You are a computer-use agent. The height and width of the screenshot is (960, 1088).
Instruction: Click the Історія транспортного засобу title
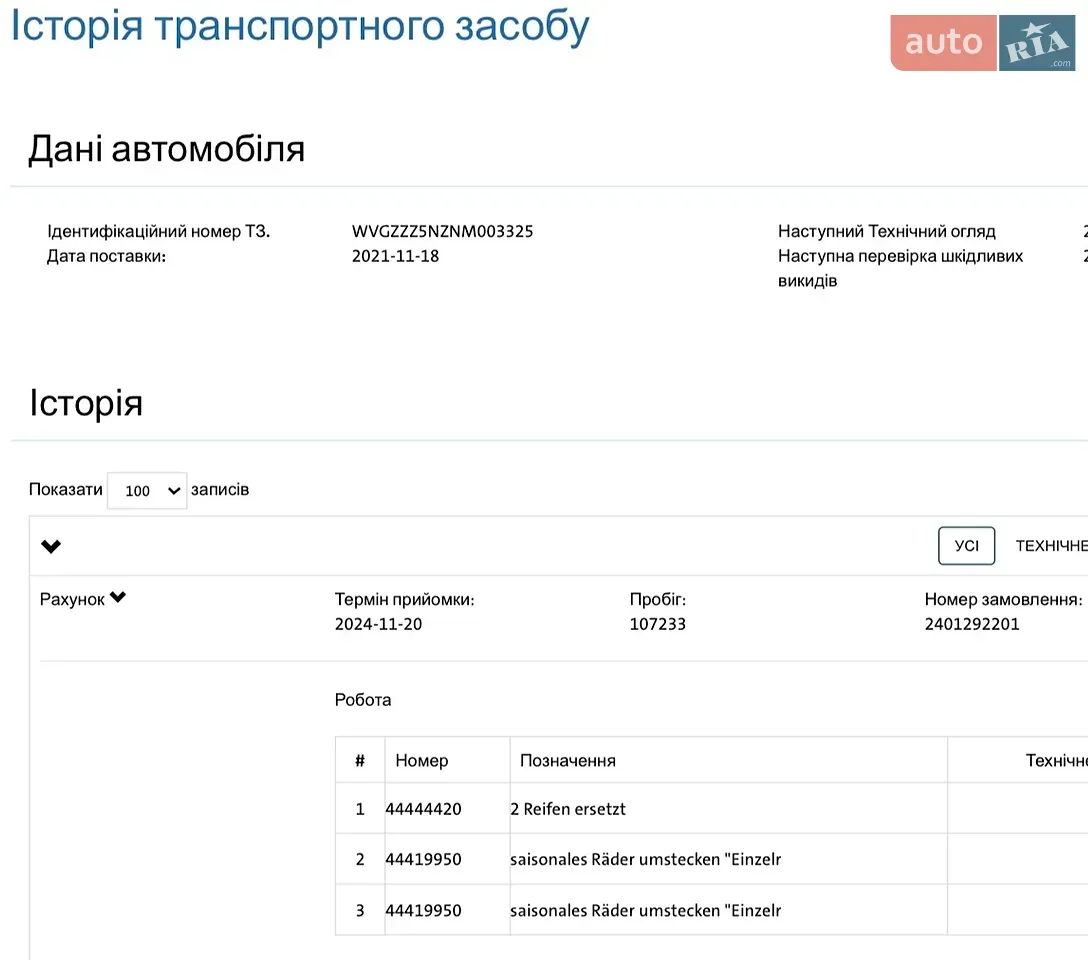pos(300,26)
